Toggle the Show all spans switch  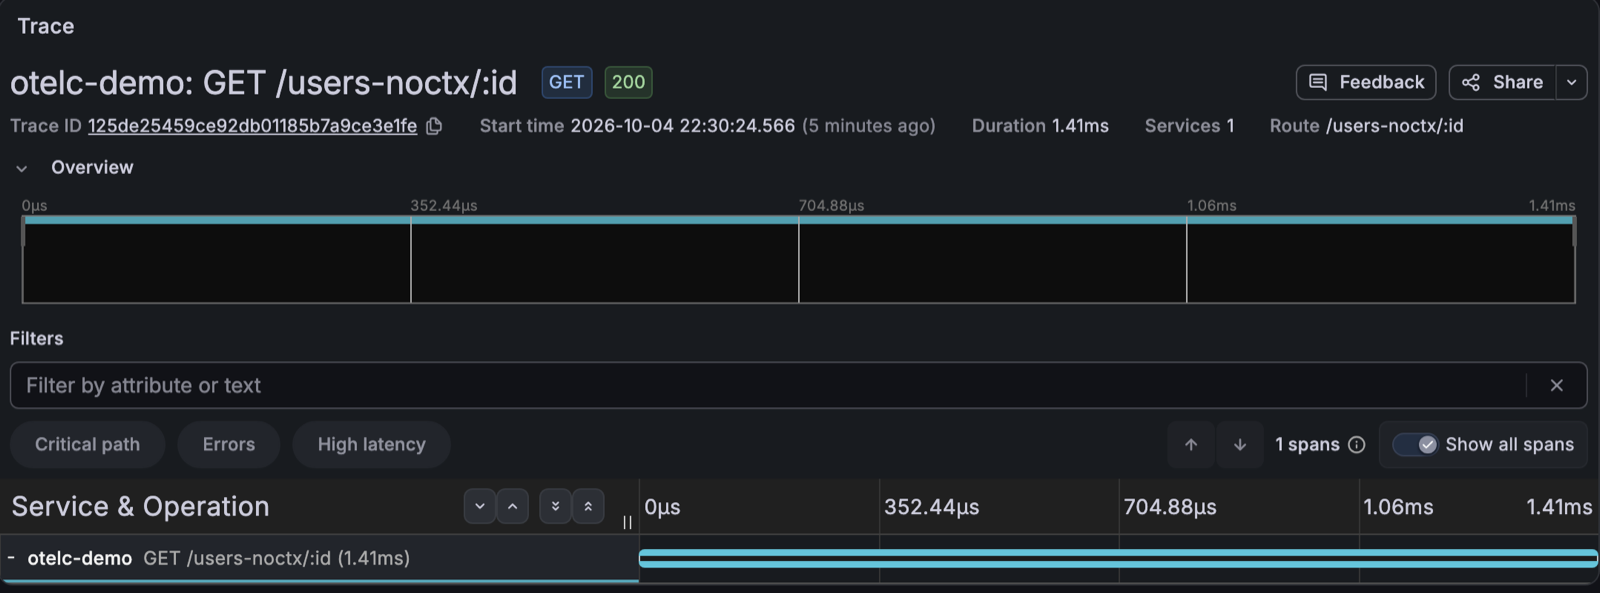[1415, 444]
